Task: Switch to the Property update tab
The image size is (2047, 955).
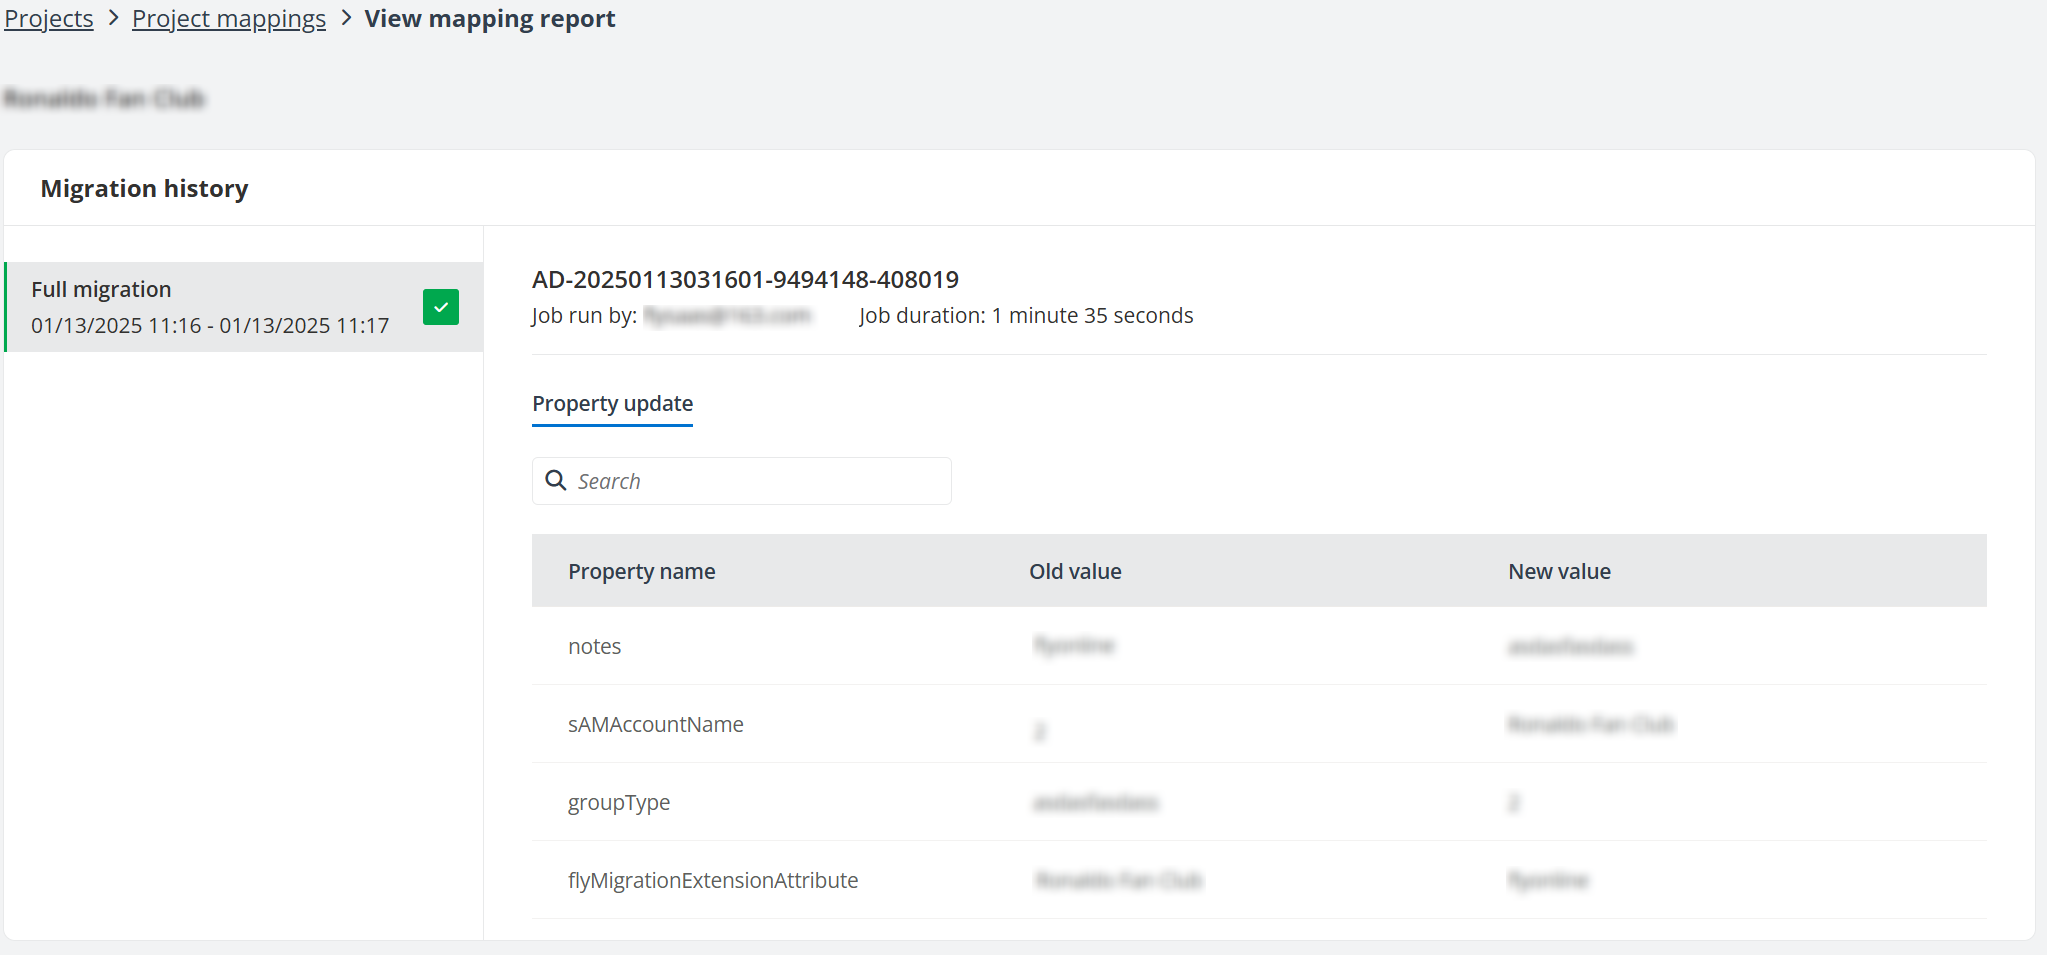Action: pyautogui.click(x=612, y=404)
